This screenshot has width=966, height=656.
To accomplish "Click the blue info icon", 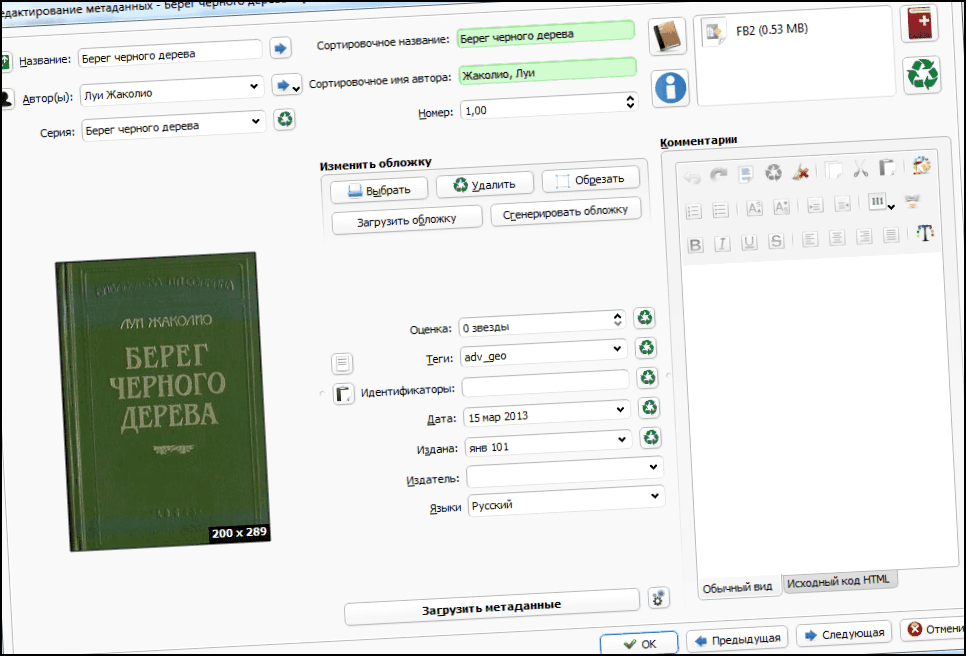I will coord(671,88).
